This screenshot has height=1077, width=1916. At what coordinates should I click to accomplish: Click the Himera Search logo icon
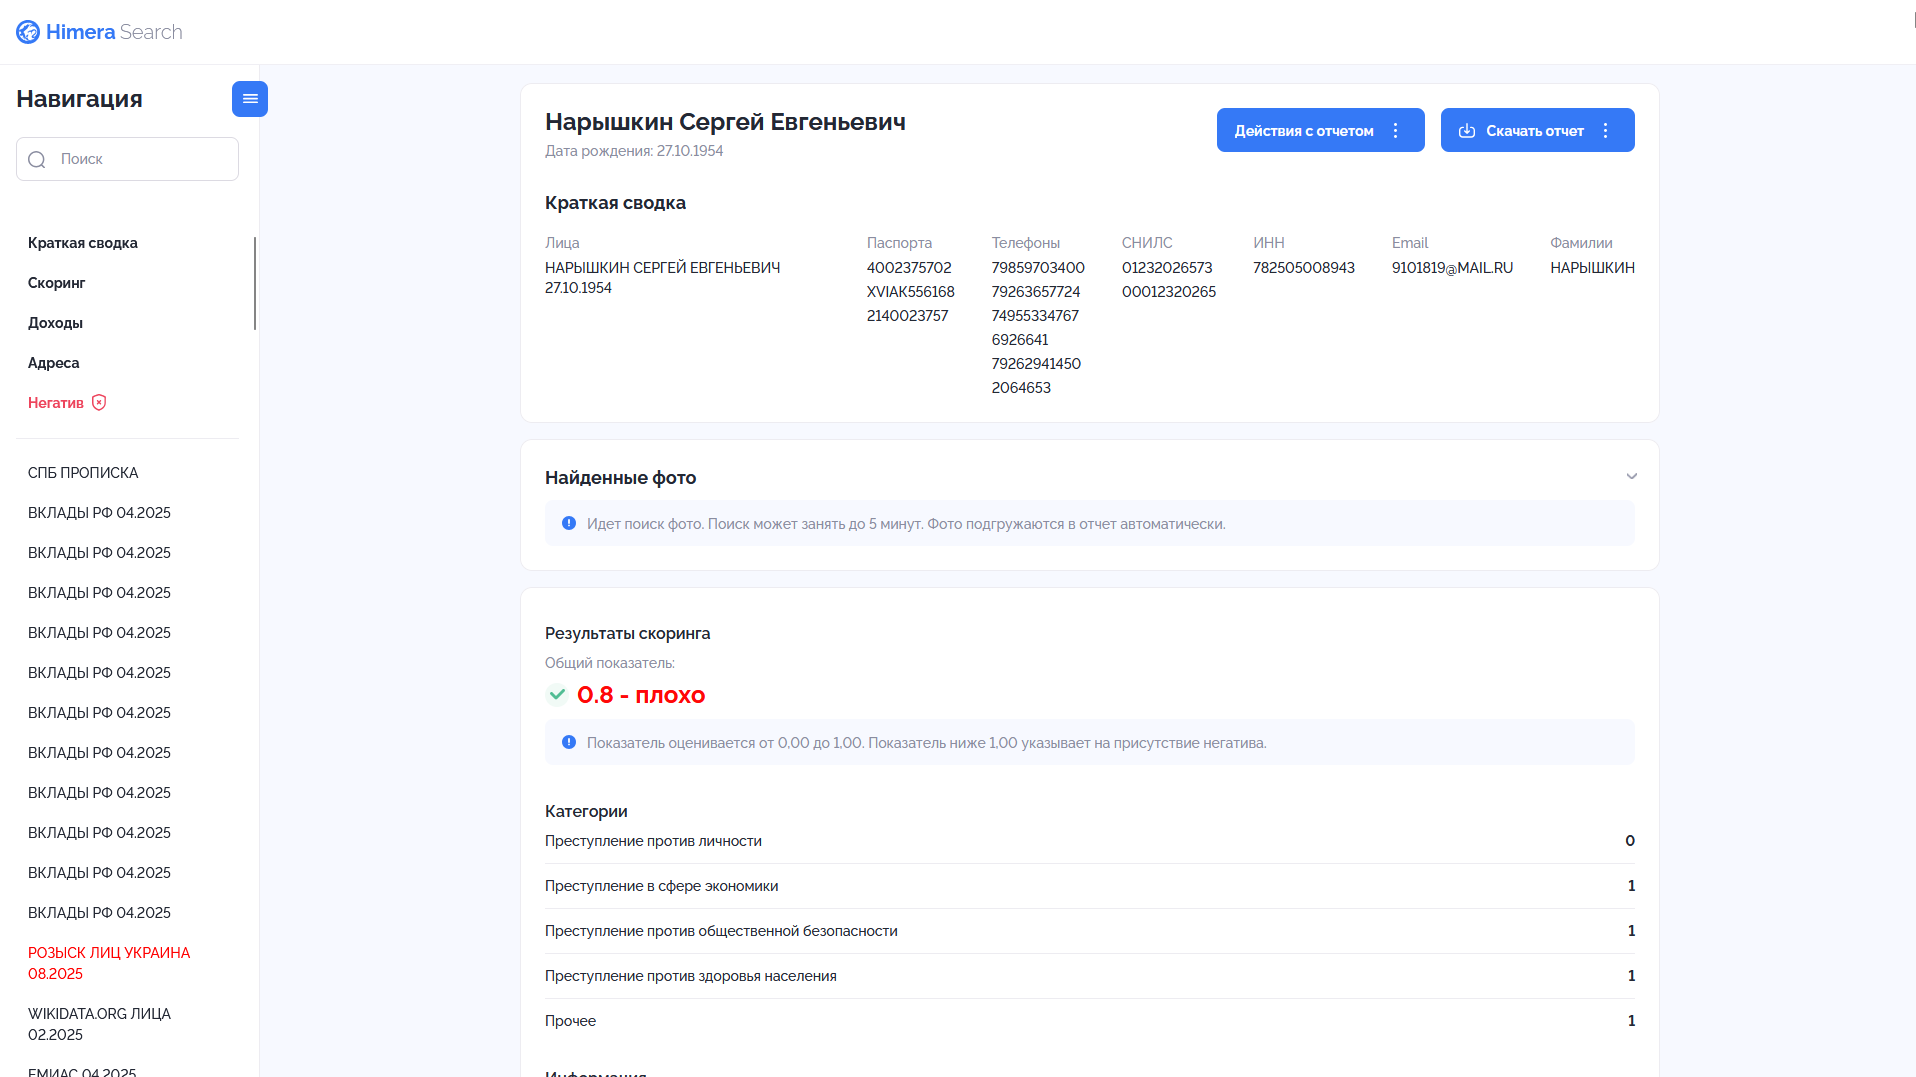tap(28, 32)
